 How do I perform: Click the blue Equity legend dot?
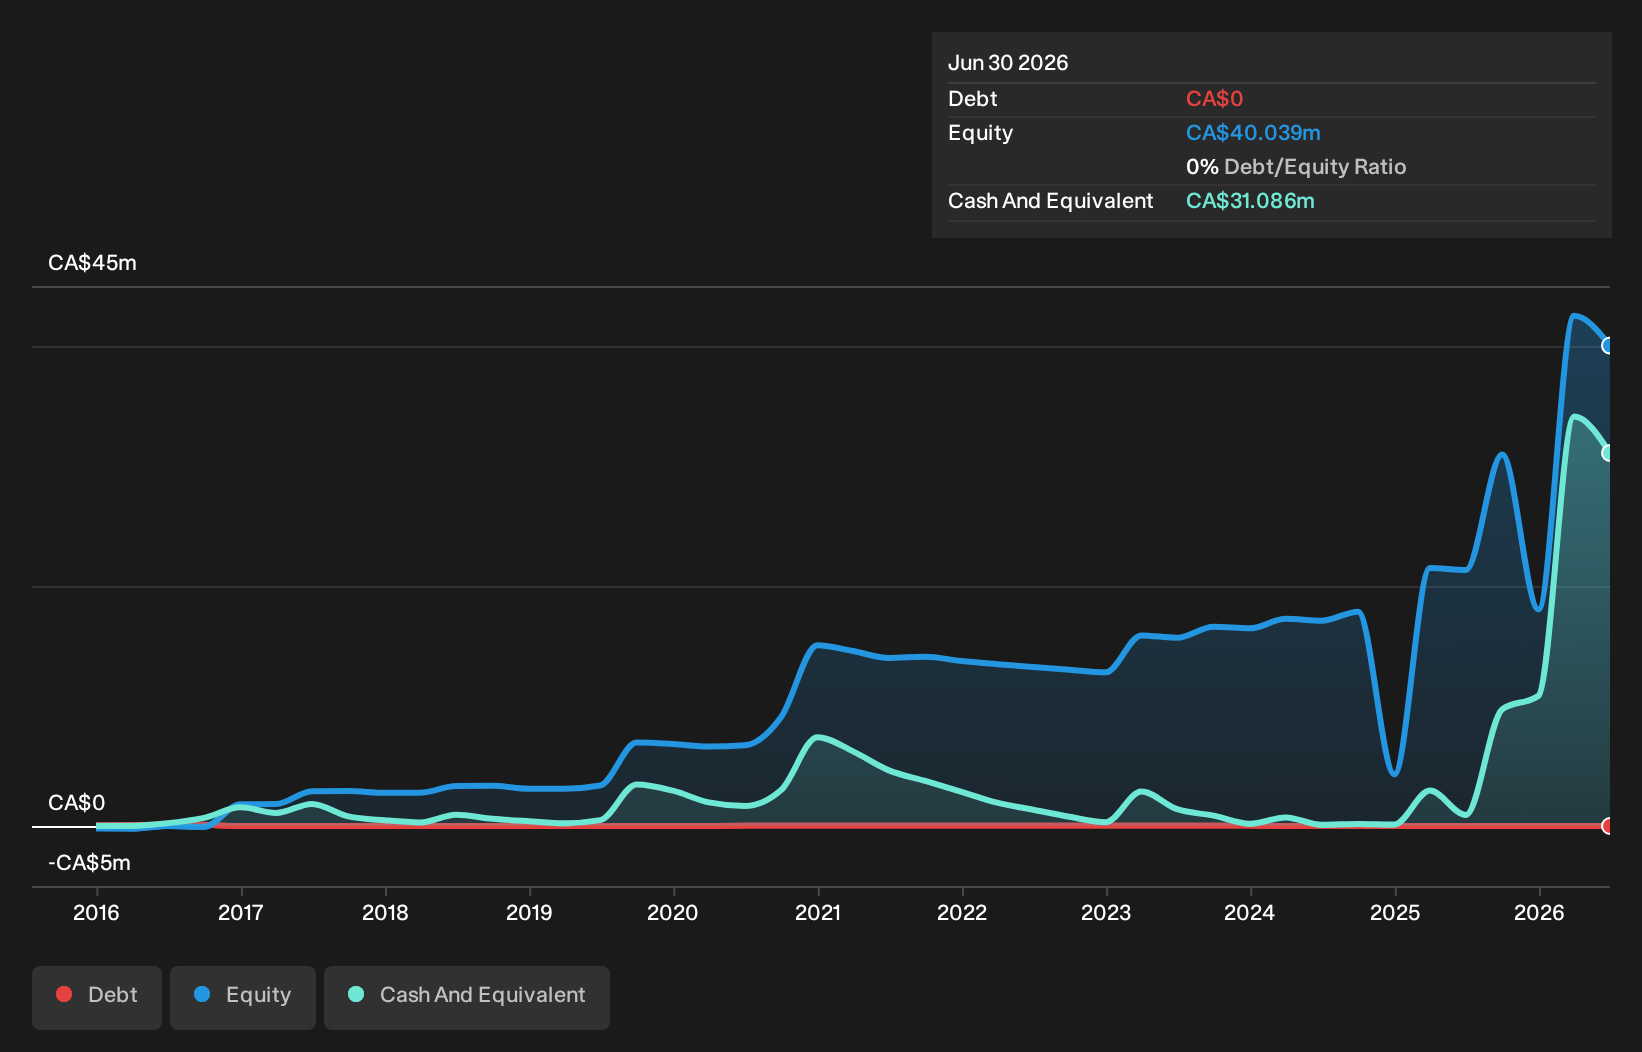coord(202,994)
